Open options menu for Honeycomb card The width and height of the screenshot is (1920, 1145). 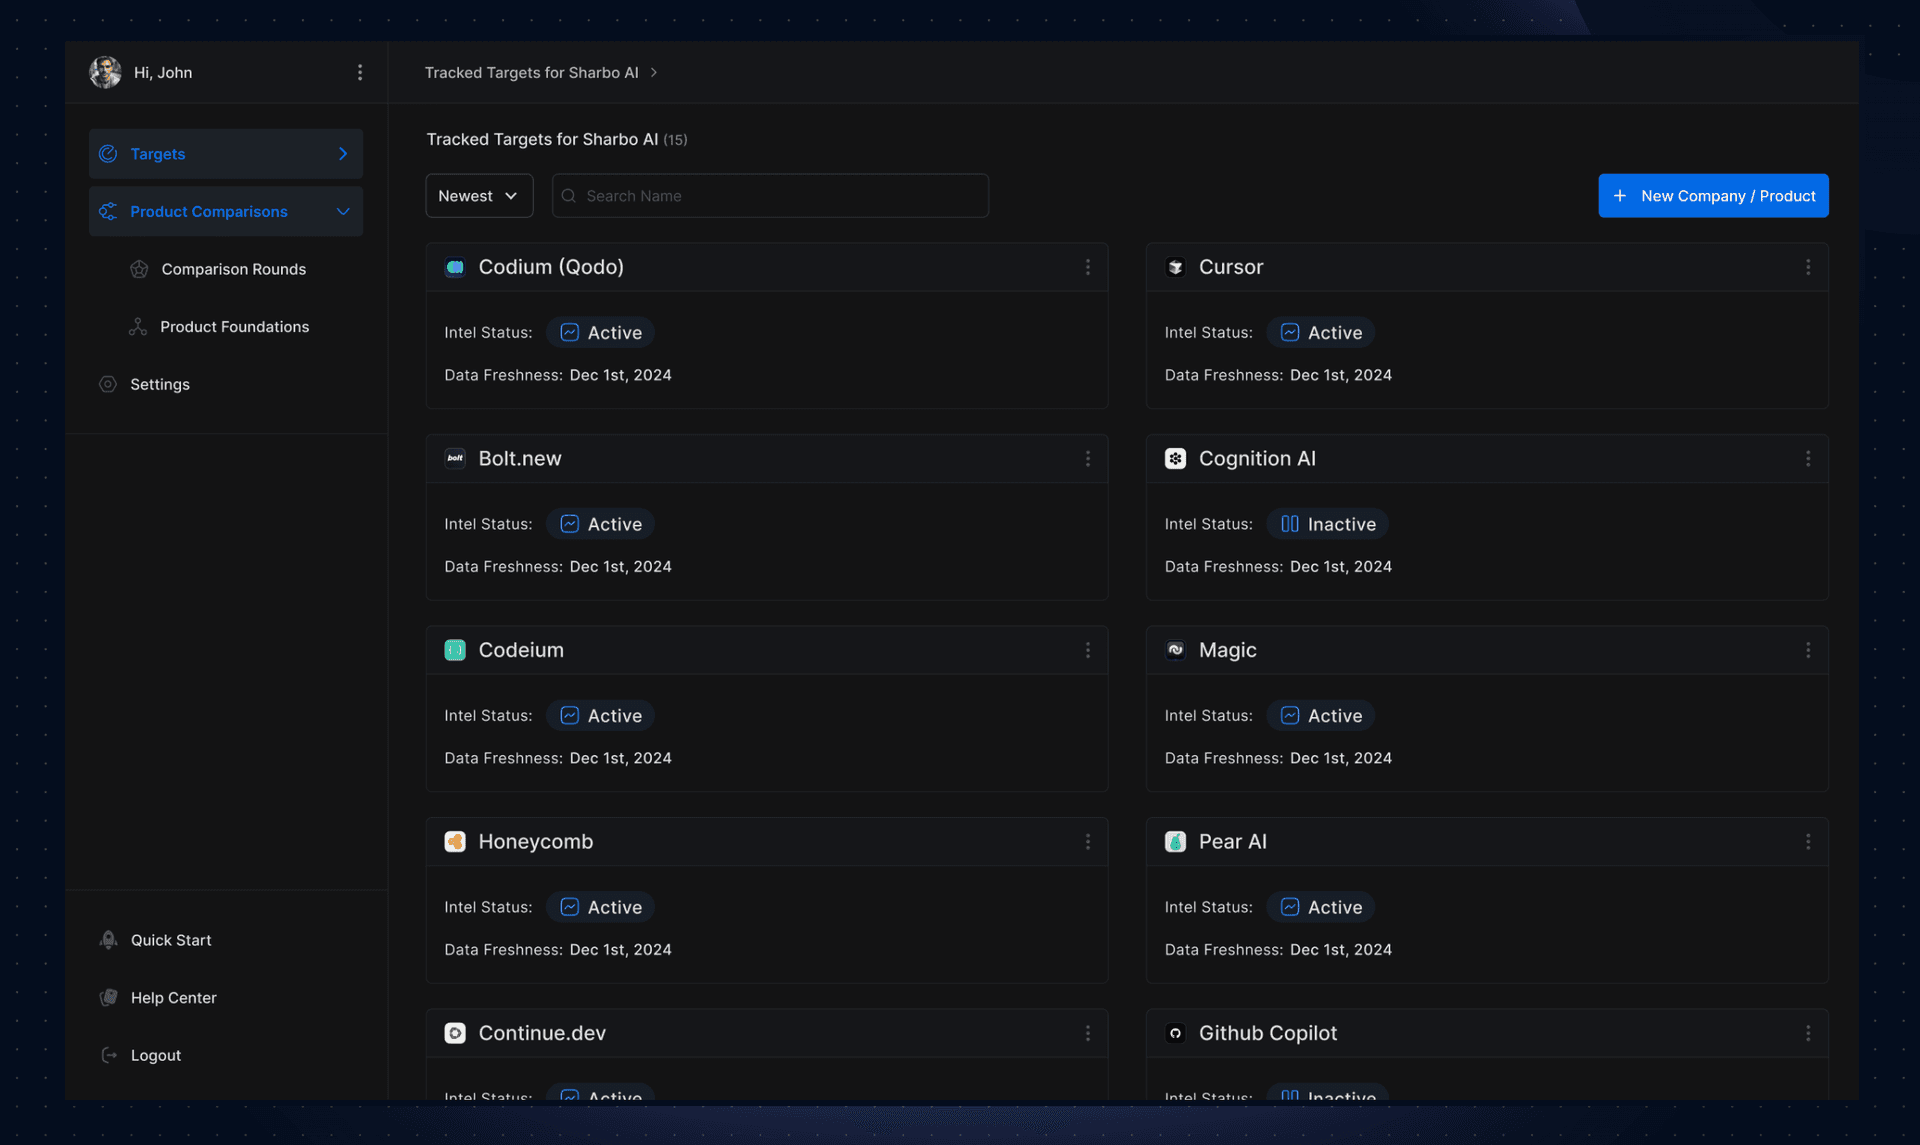[x=1088, y=842]
